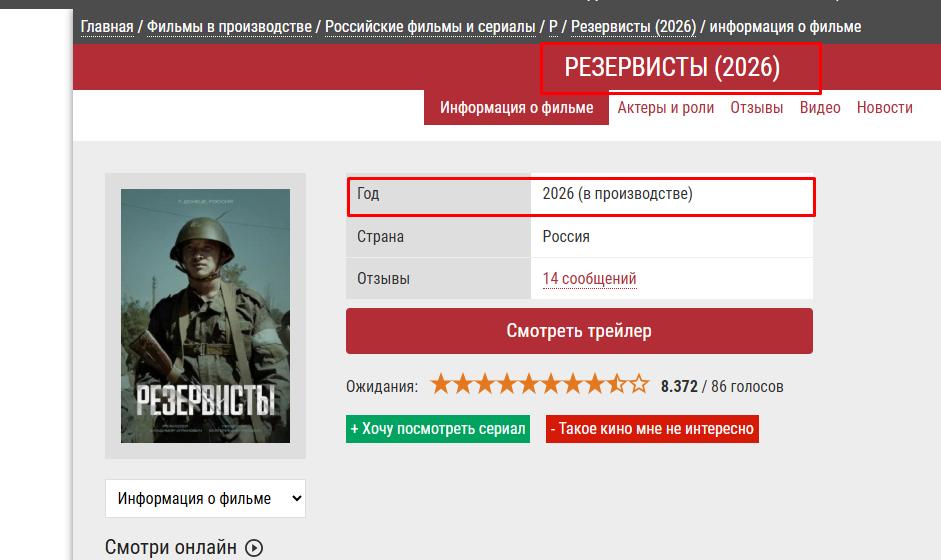Click the tenth rating star
Viewport: 941px width, 560px height.
[x=639, y=385]
